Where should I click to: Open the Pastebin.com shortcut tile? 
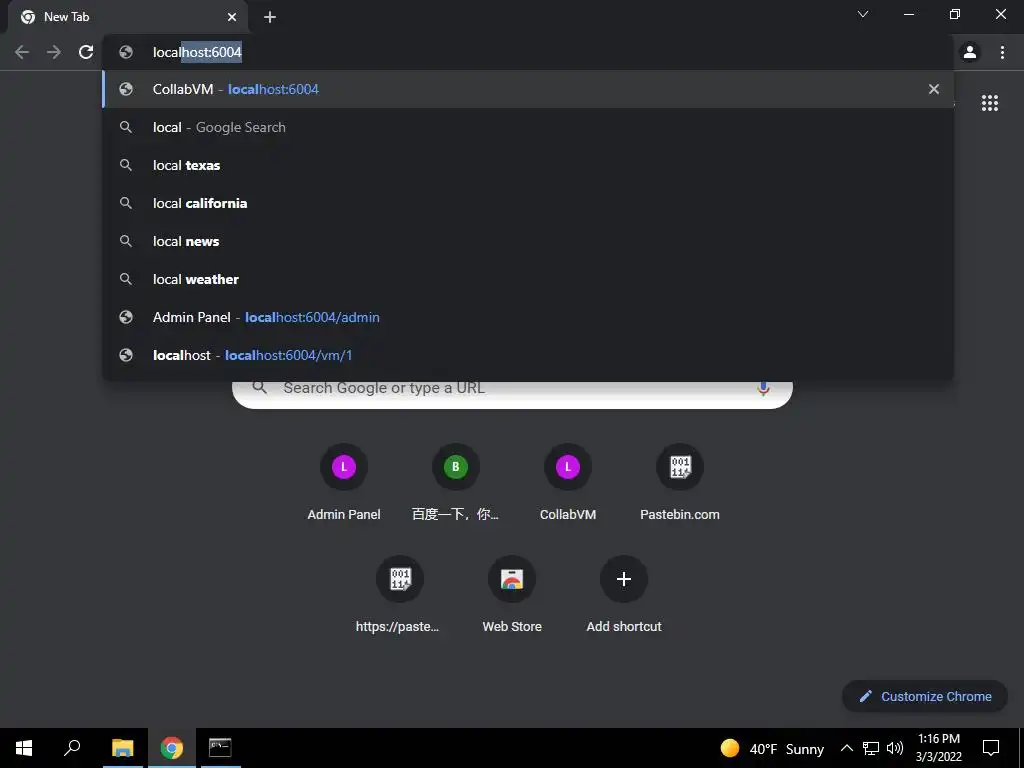(680, 483)
